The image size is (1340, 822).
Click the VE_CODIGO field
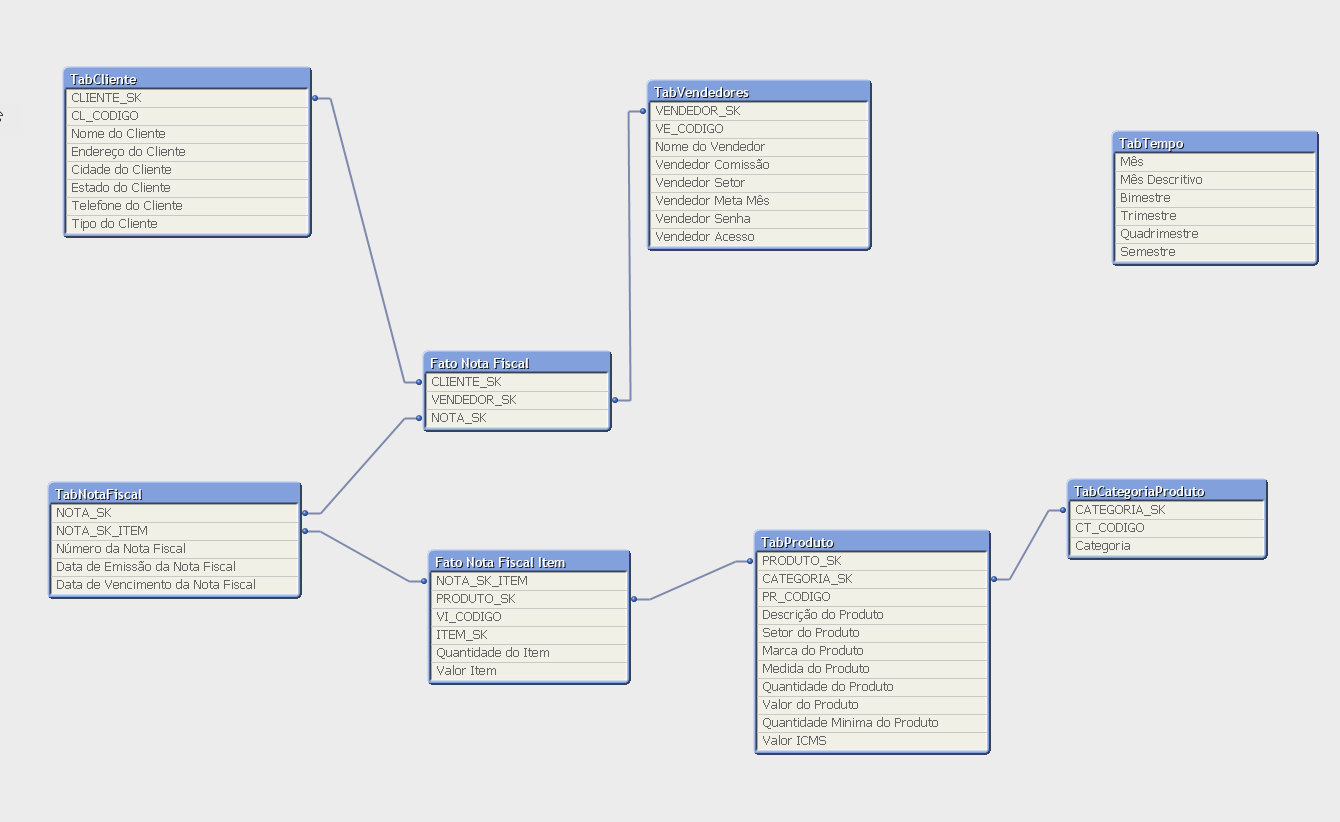pos(759,129)
